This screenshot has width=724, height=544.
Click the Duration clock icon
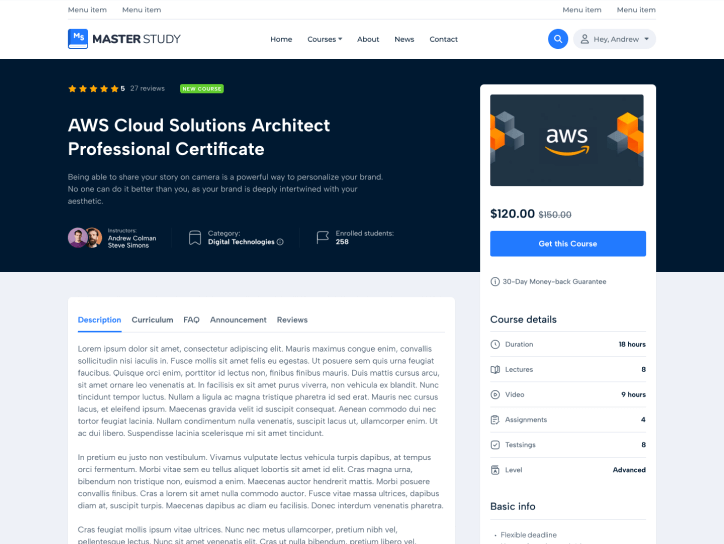point(495,344)
